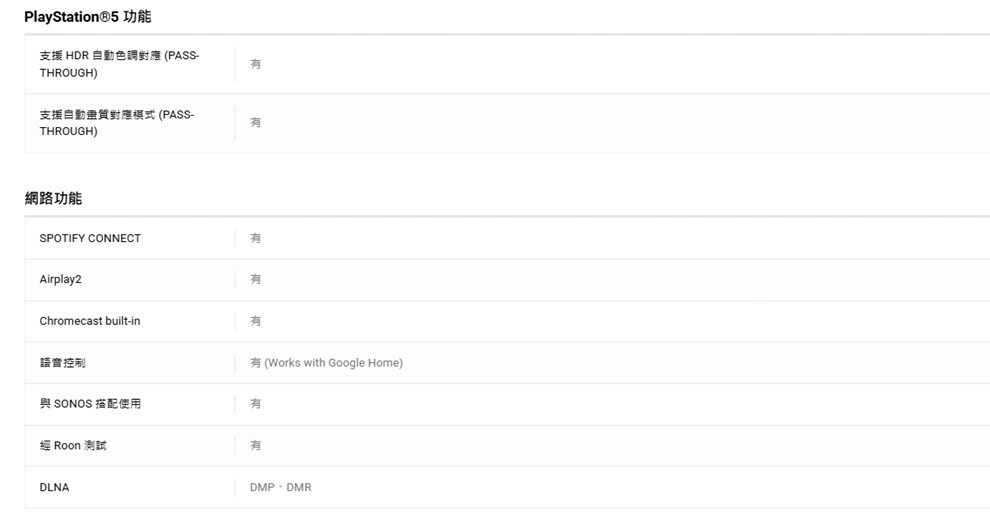Select the 經 Roon 測試 label

(73, 446)
